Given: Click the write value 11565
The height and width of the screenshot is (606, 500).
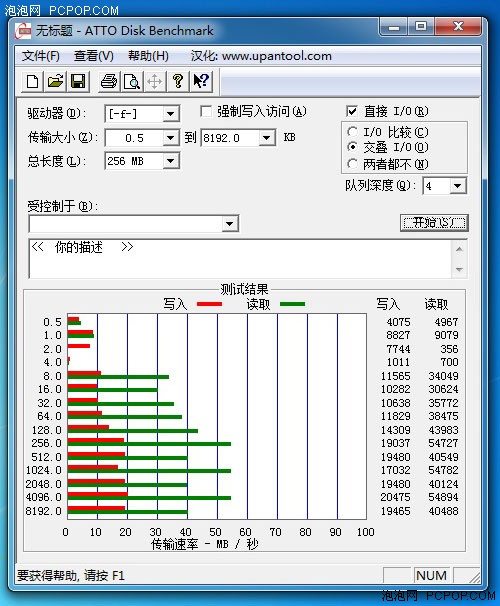Looking at the screenshot, I should click(395, 376).
